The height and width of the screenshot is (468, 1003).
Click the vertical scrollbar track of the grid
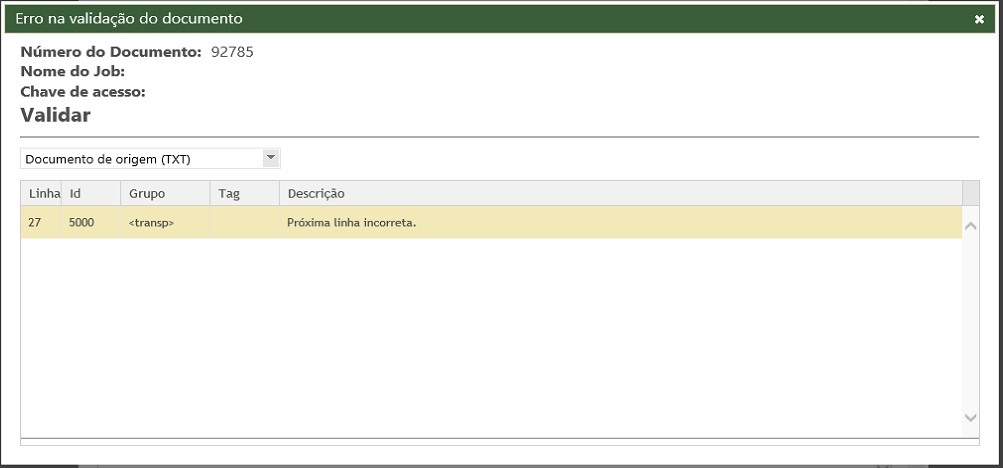[970, 320]
